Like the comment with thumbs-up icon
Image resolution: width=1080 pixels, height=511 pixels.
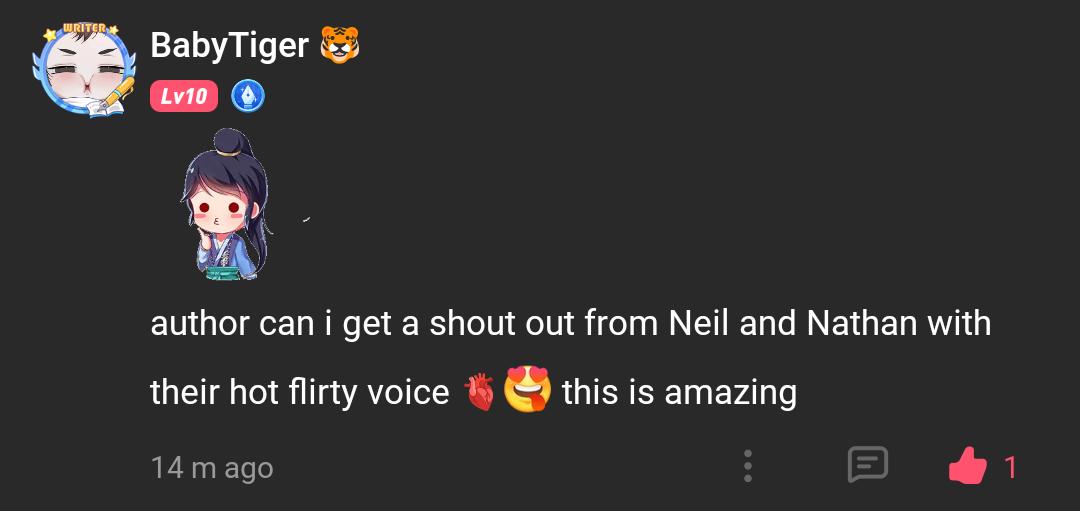pos(966,466)
